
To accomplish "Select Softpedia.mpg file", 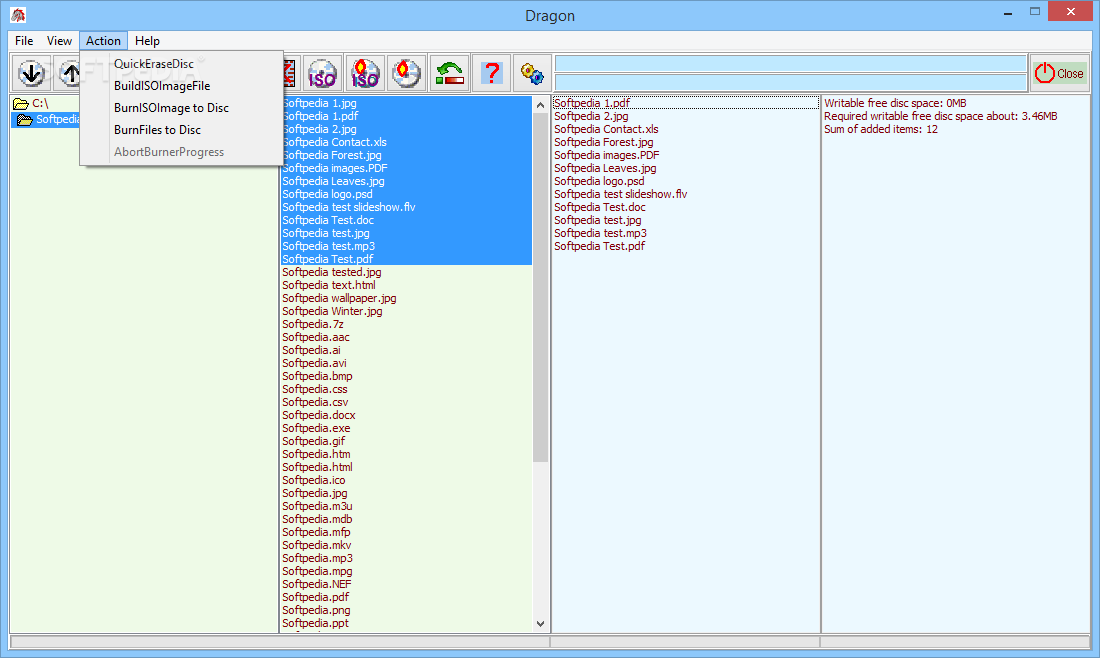I will 317,571.
